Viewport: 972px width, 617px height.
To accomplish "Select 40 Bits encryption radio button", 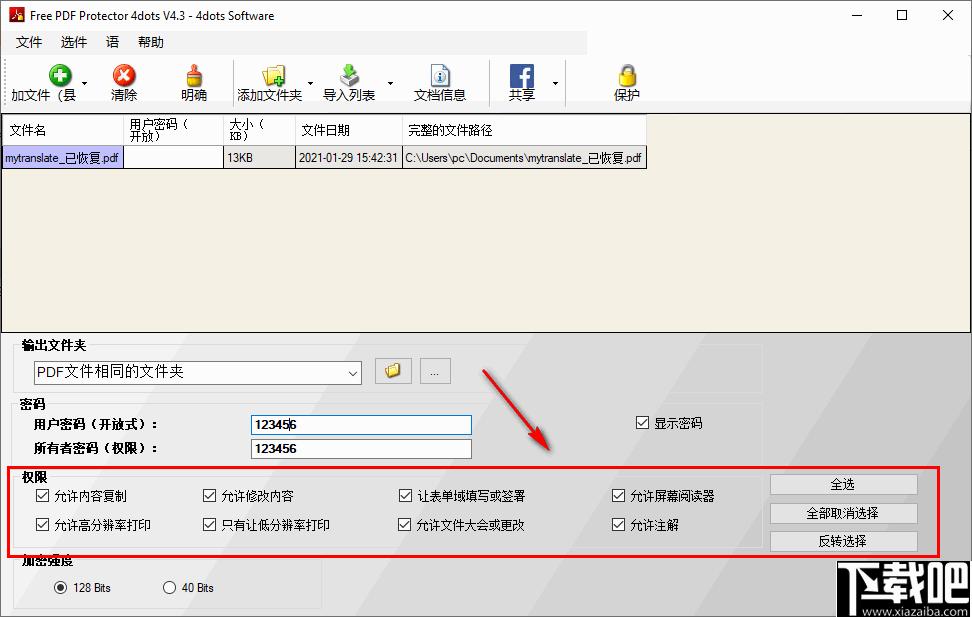I will [169, 587].
